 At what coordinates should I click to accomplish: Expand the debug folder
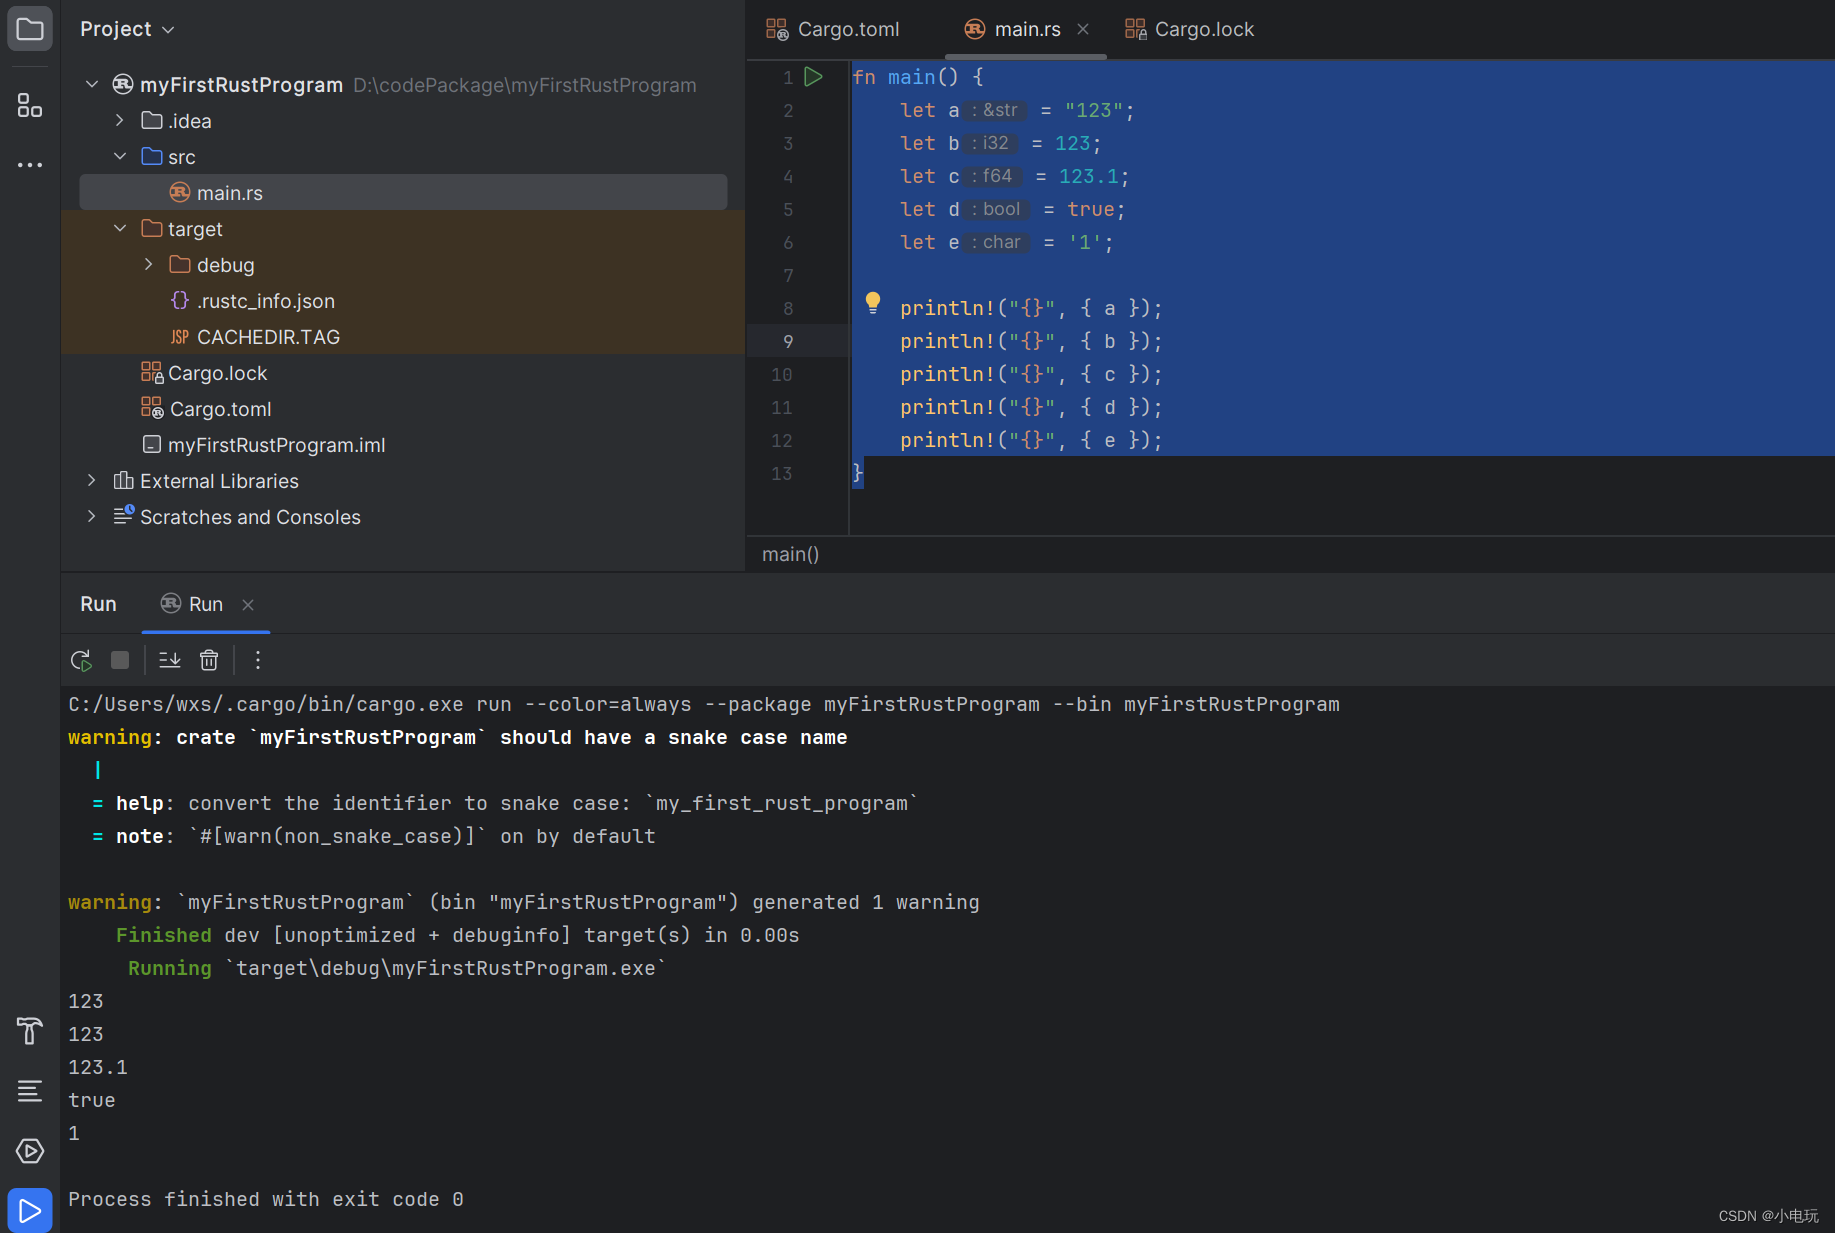coord(148,264)
